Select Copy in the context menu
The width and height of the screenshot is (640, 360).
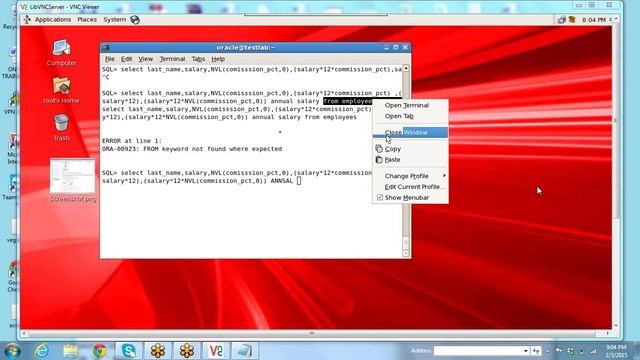click(x=410, y=149)
